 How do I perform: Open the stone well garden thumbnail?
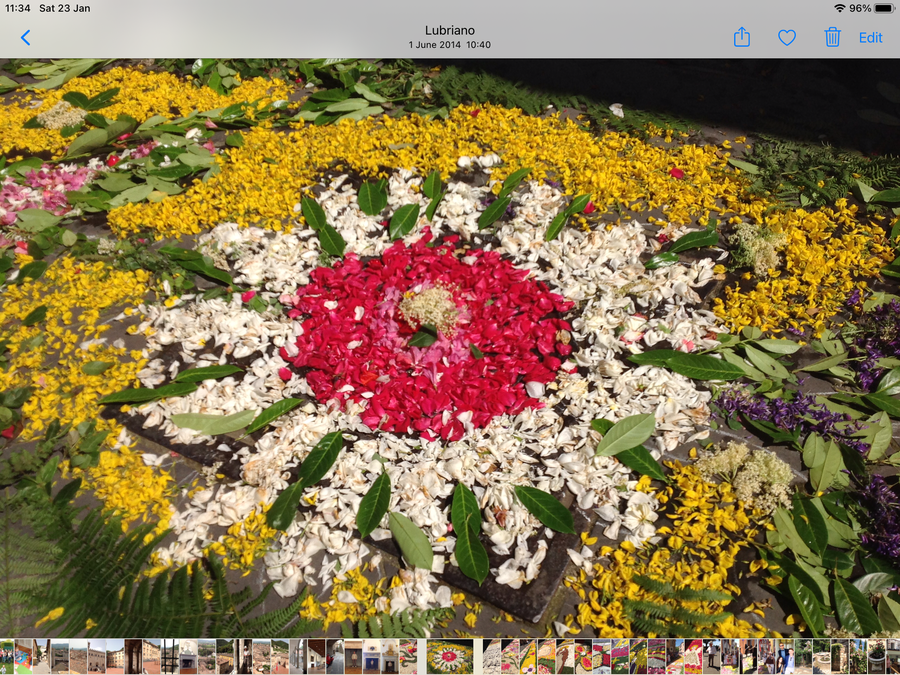[x=821, y=657]
